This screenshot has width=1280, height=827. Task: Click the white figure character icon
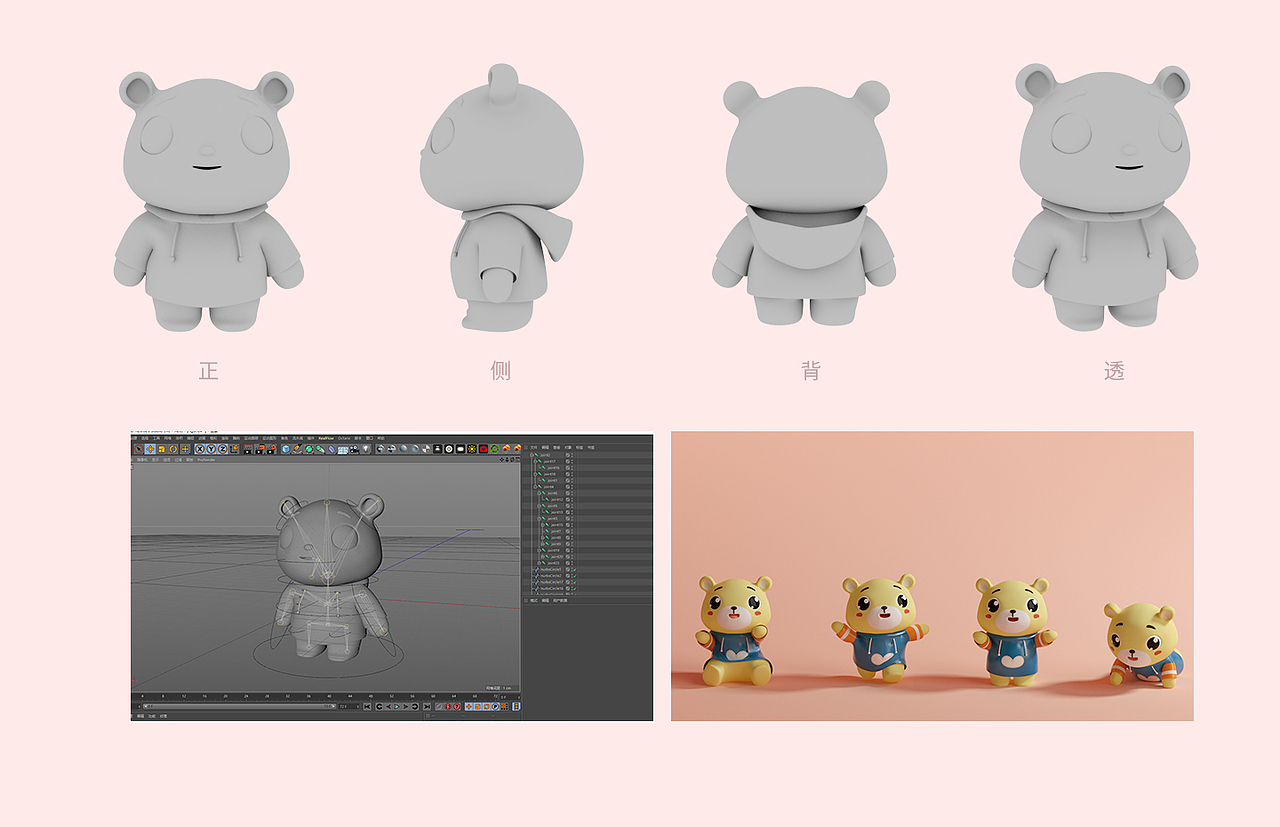(438, 449)
